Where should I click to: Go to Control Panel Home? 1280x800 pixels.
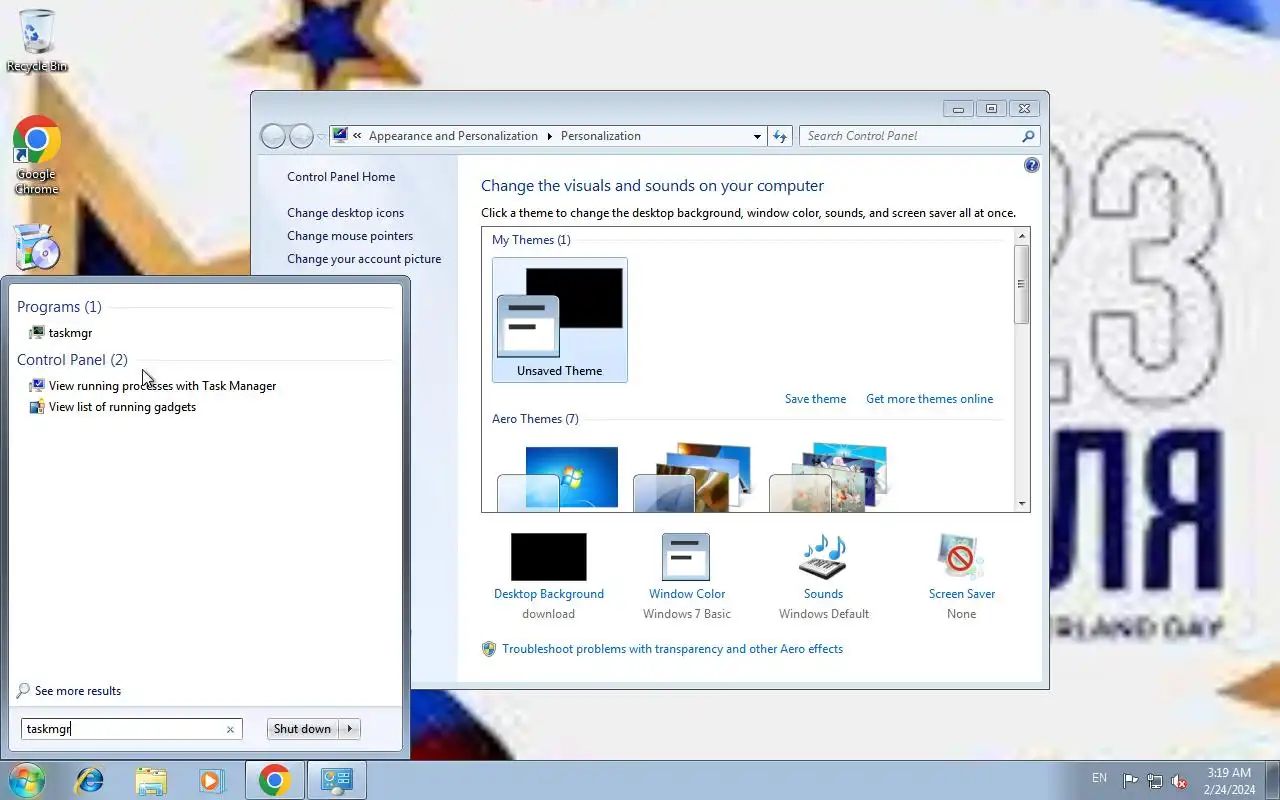[341, 177]
